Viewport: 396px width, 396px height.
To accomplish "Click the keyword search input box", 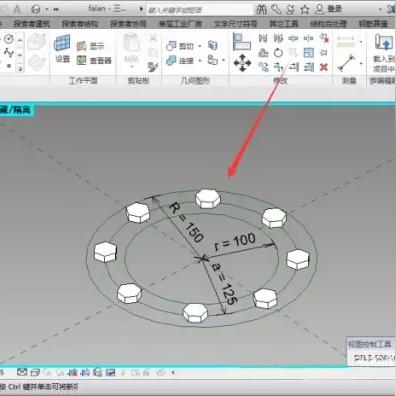I will click(x=200, y=10).
